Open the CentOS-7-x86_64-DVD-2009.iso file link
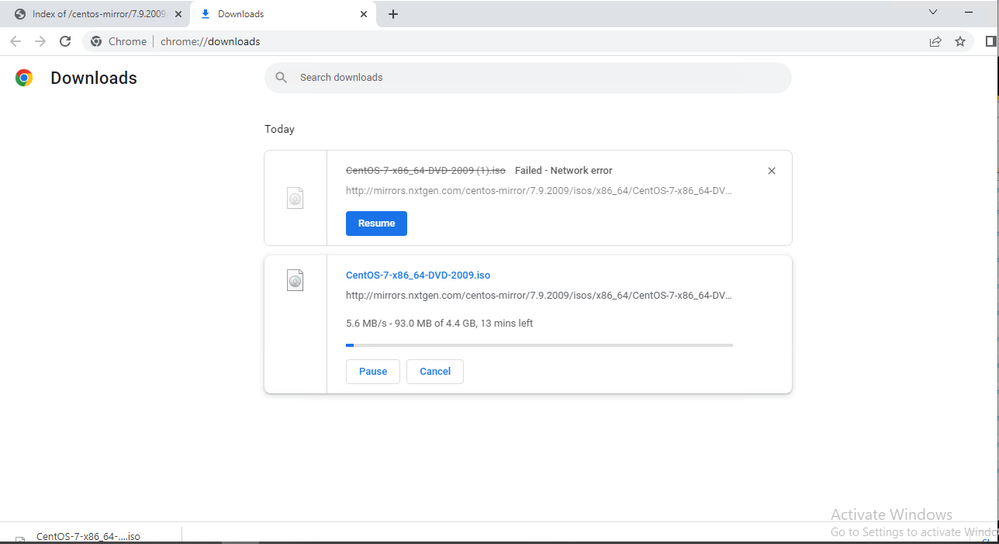The height and width of the screenshot is (544, 999). tap(418, 275)
